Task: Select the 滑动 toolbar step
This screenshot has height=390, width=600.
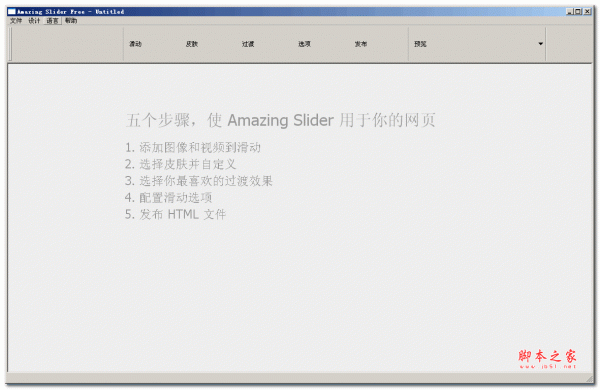Action: tap(135, 44)
